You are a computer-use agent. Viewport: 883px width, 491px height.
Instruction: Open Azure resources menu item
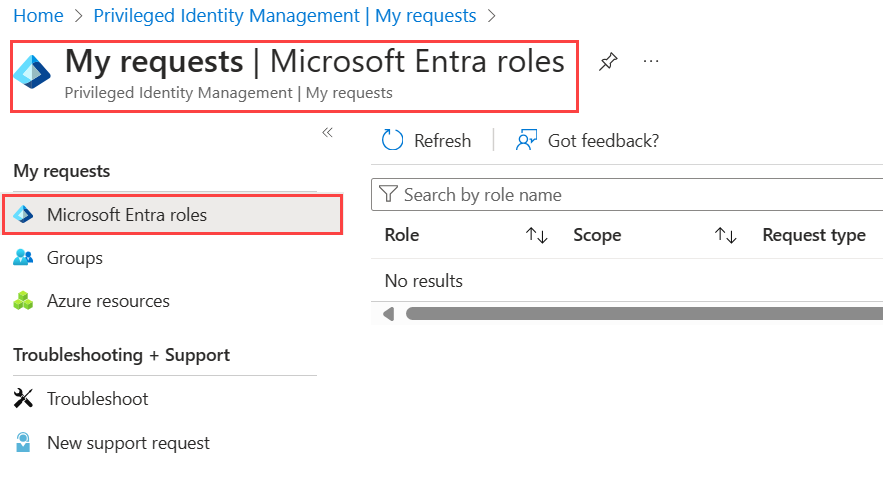[108, 301]
